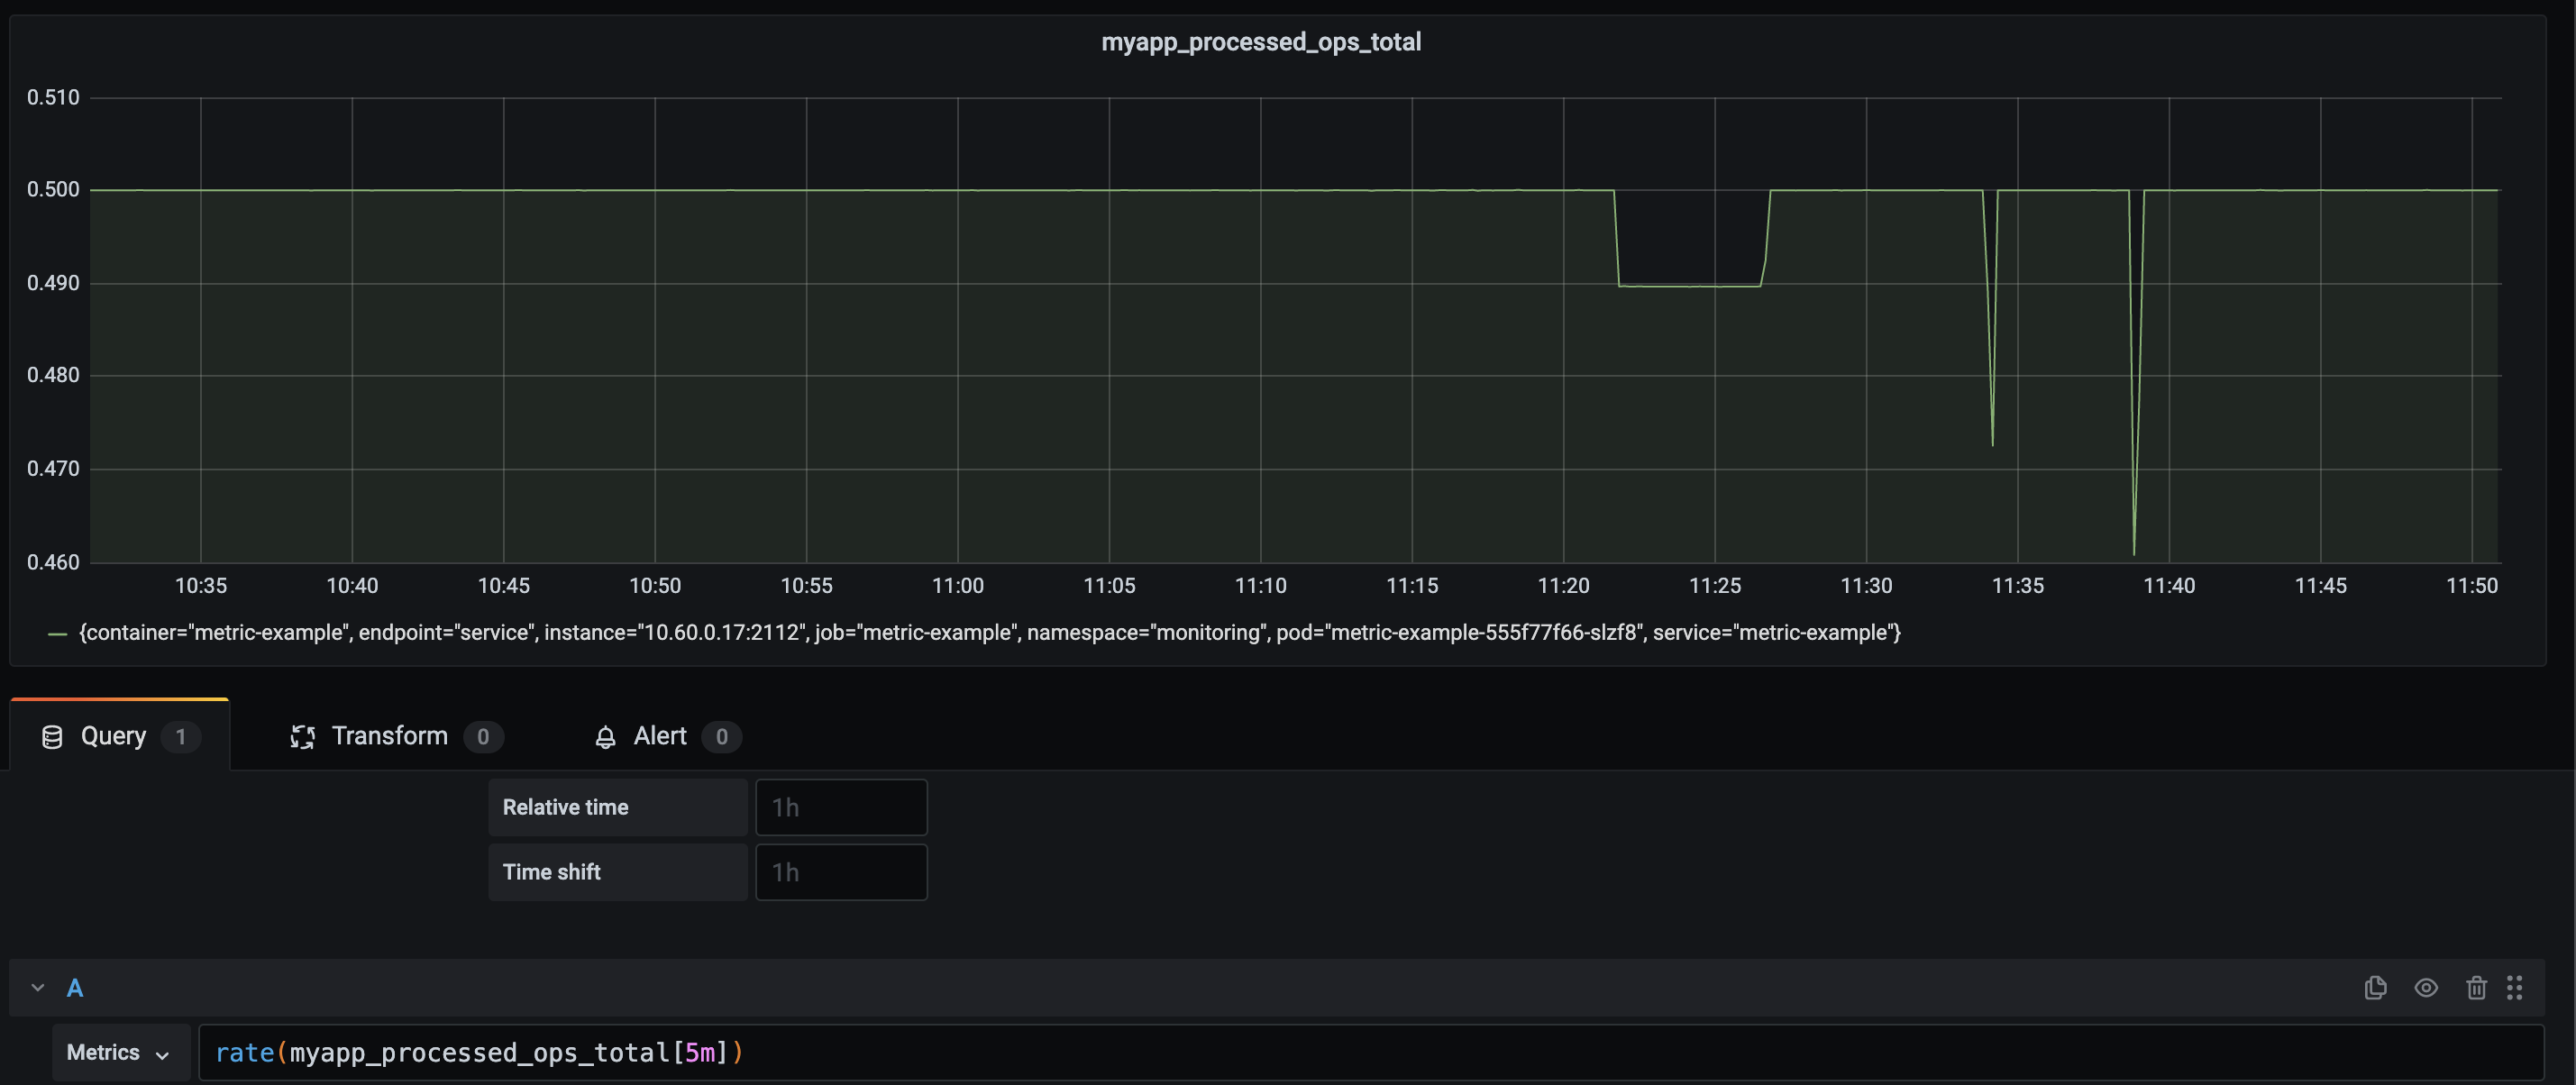
Task: Click the 0.510 y-axis label
Action: pyautogui.click(x=53, y=98)
